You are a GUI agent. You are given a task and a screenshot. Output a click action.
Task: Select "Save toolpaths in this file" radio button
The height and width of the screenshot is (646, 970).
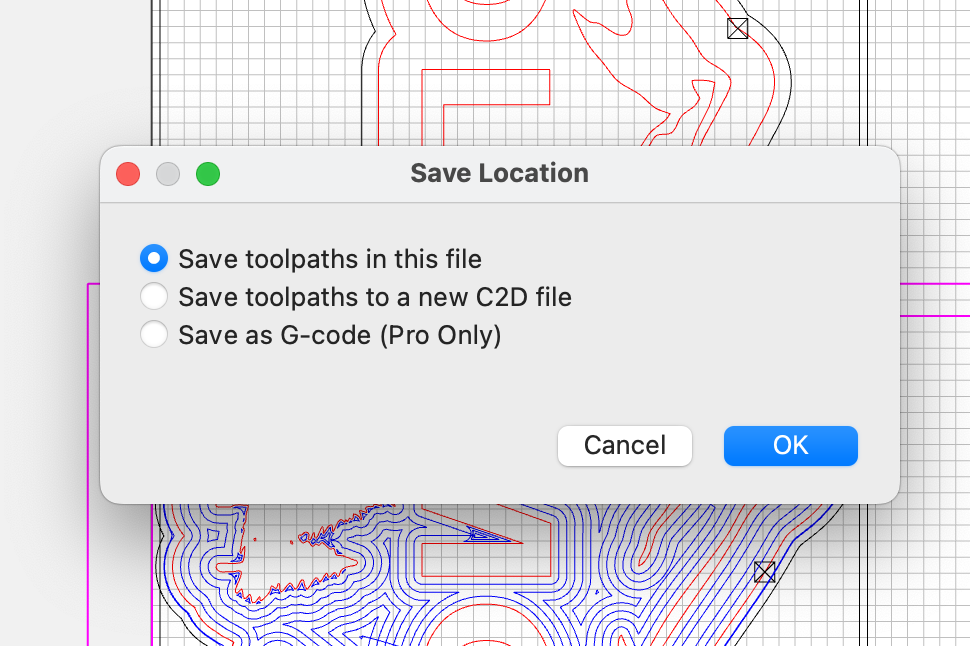pyautogui.click(x=154, y=259)
